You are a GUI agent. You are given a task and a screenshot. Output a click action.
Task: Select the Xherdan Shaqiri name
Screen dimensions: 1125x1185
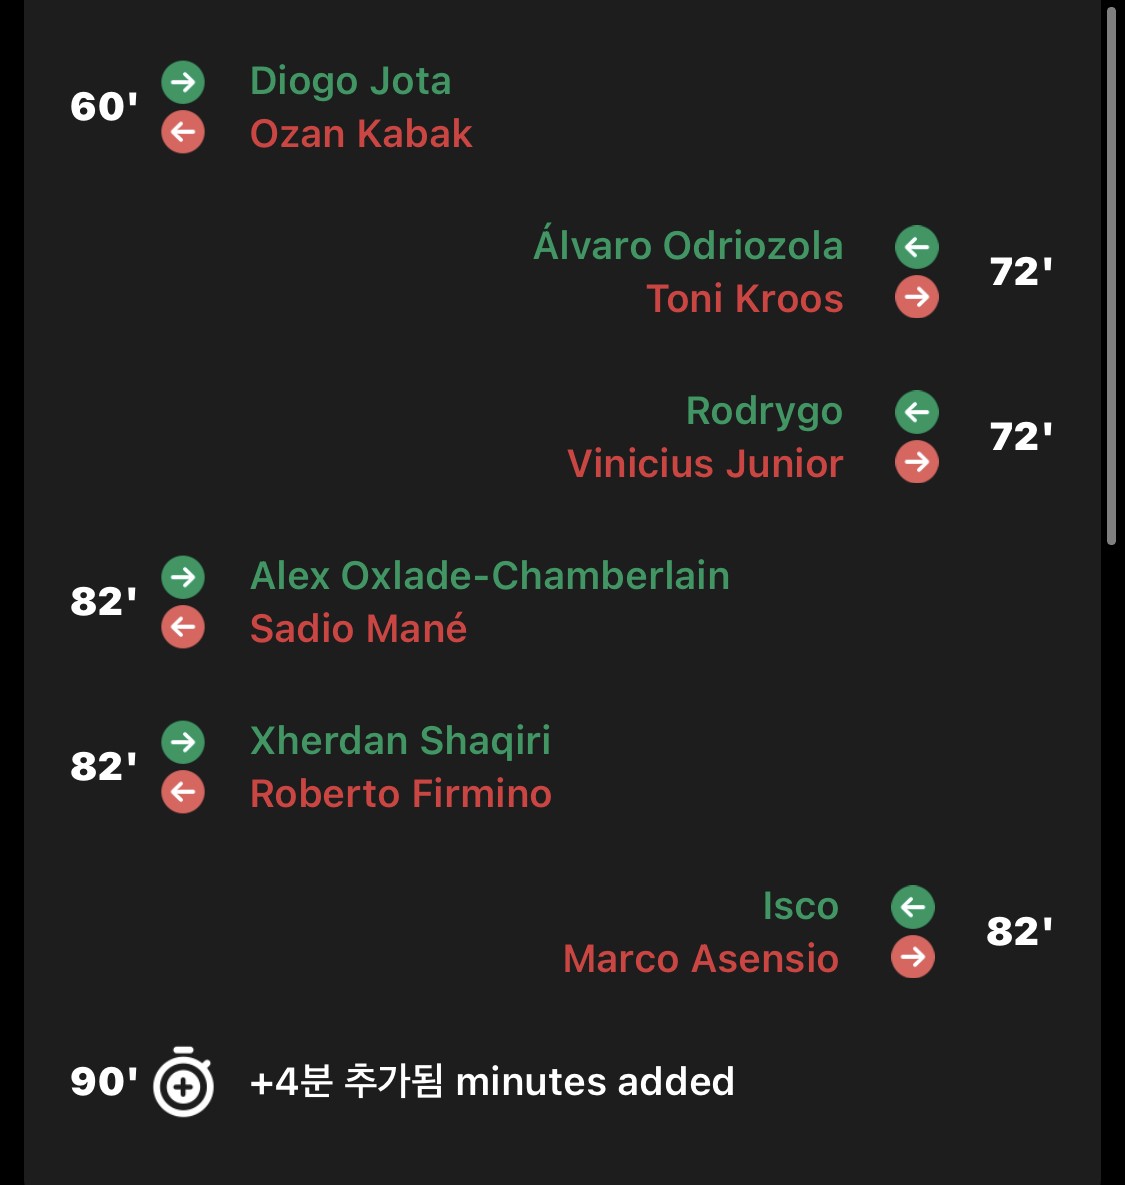click(x=400, y=741)
